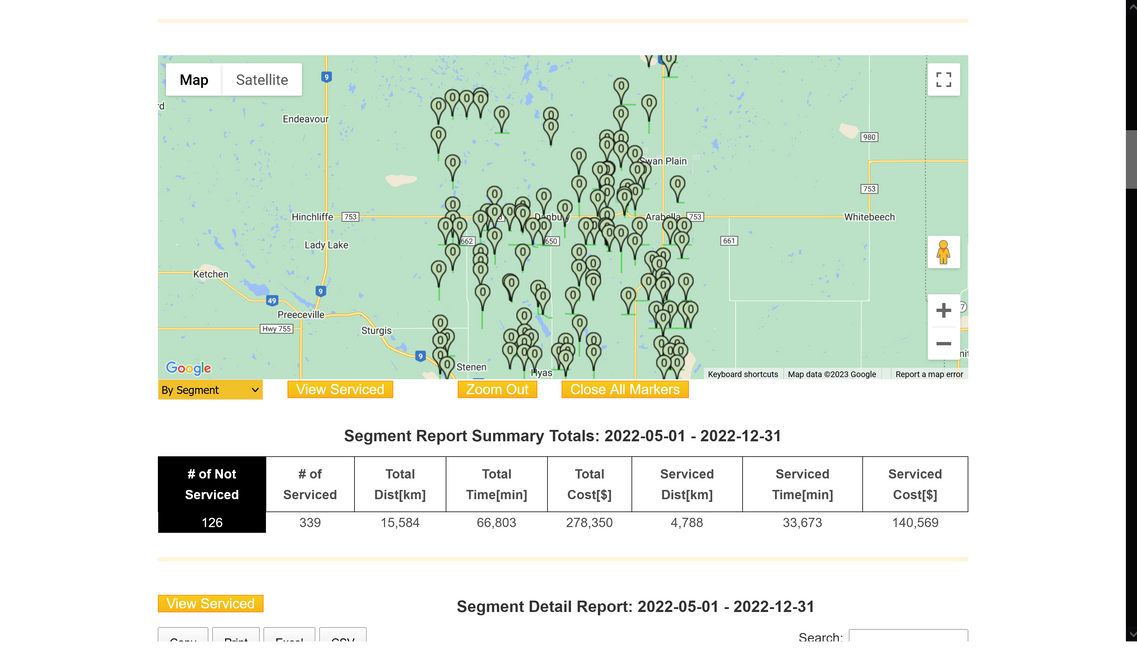The image size is (1137, 648).
Task: Click the Highway 661 road shield
Action: click(729, 241)
